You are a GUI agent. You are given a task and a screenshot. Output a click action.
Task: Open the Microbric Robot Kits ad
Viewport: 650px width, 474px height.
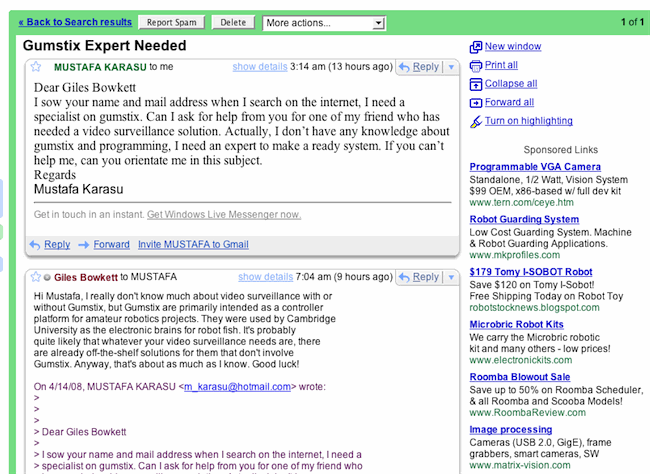tap(517, 325)
